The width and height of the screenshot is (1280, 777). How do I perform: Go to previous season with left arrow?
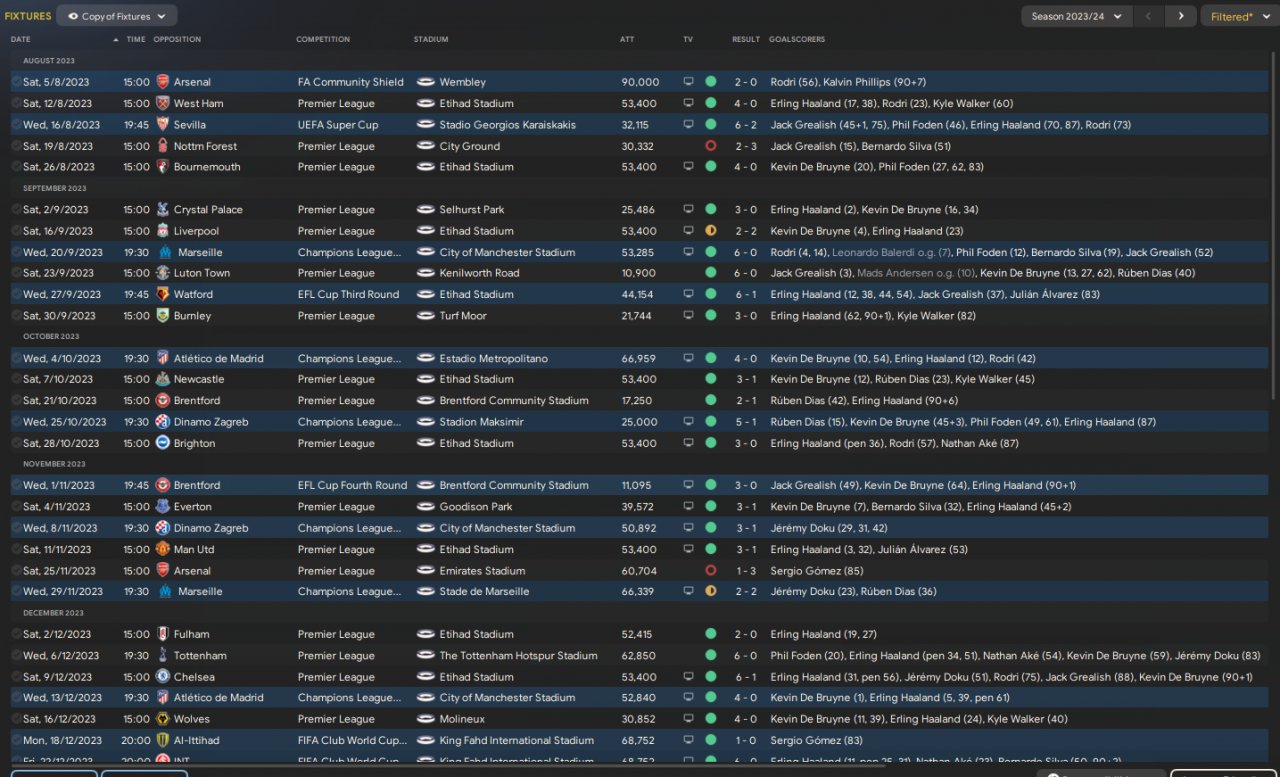point(1149,16)
